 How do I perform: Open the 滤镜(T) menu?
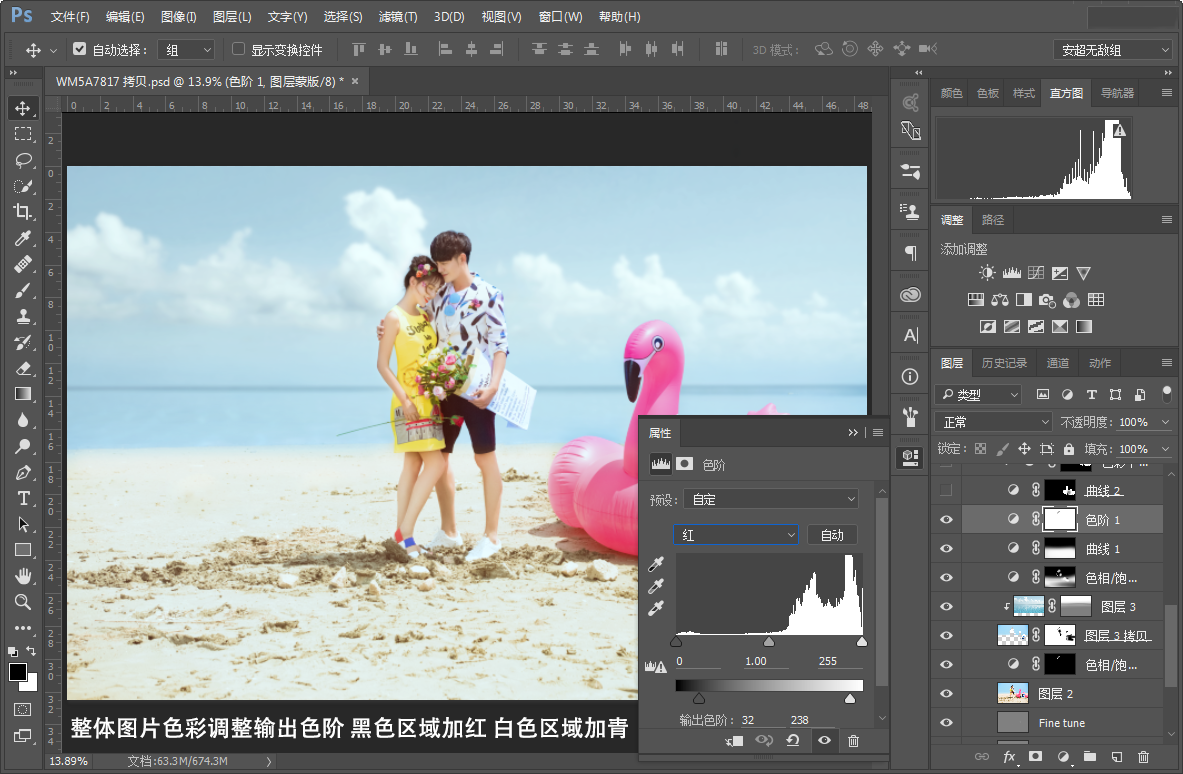click(398, 17)
